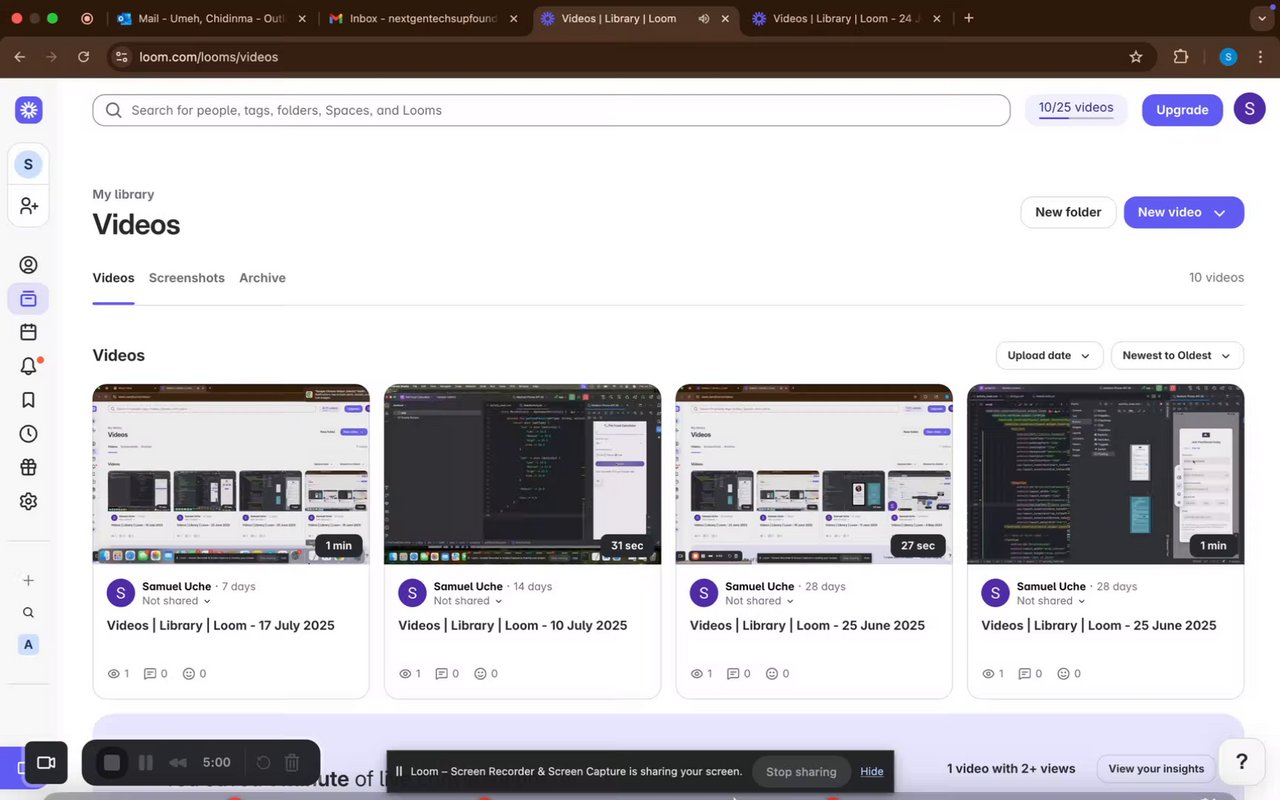This screenshot has width=1280, height=800.
Task: Click title Videos | Library | Loom - 17 July 2025
Action: [x=221, y=625]
